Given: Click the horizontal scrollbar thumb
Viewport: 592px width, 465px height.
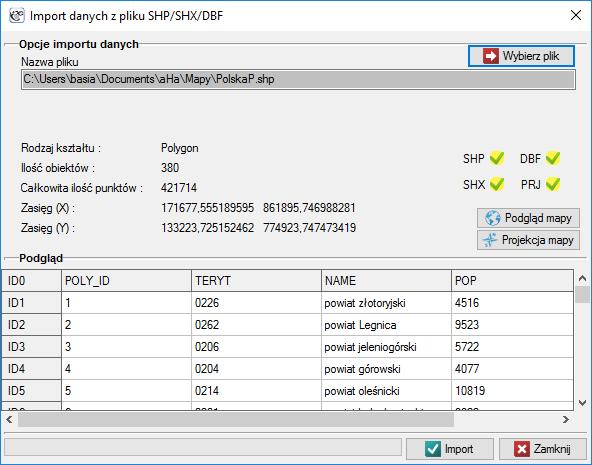Looking at the screenshot, I should point(236,419).
